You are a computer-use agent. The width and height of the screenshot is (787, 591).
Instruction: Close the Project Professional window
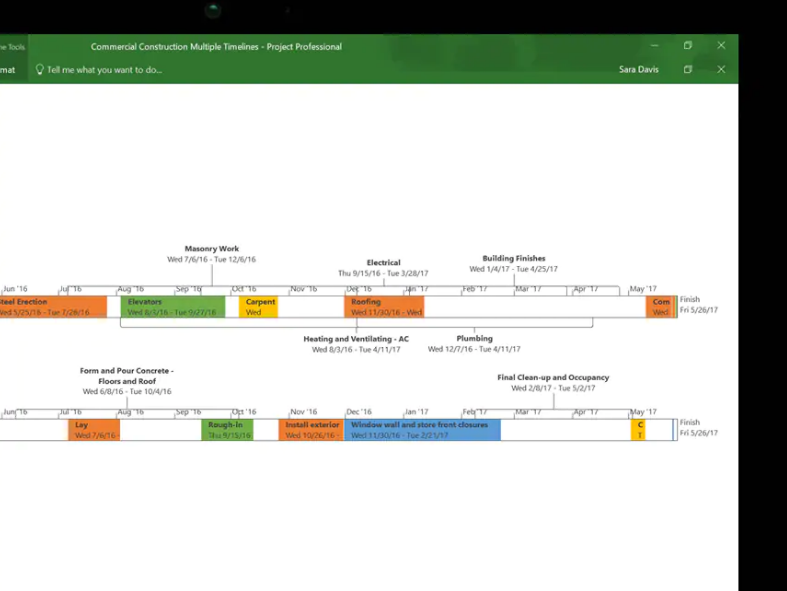click(721, 46)
